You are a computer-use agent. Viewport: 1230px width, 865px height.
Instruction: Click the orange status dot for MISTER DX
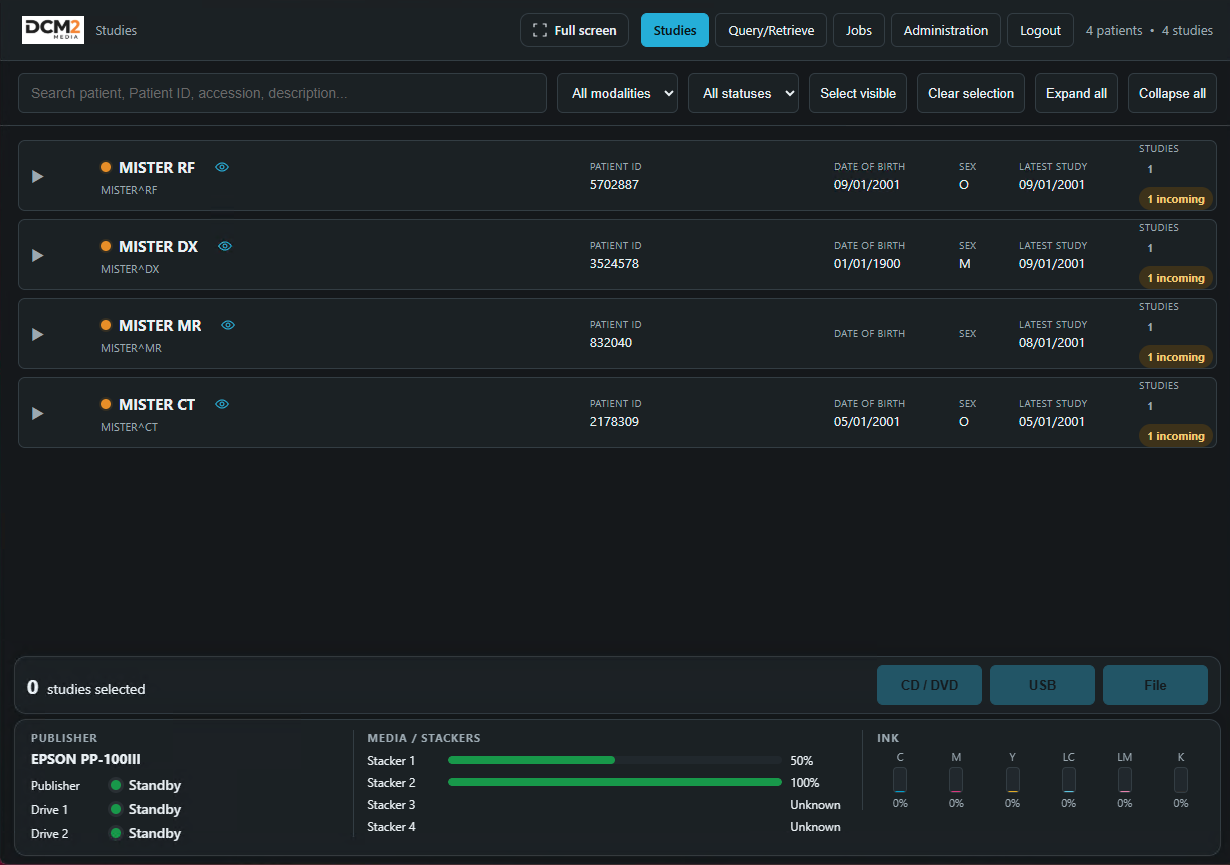(x=106, y=246)
